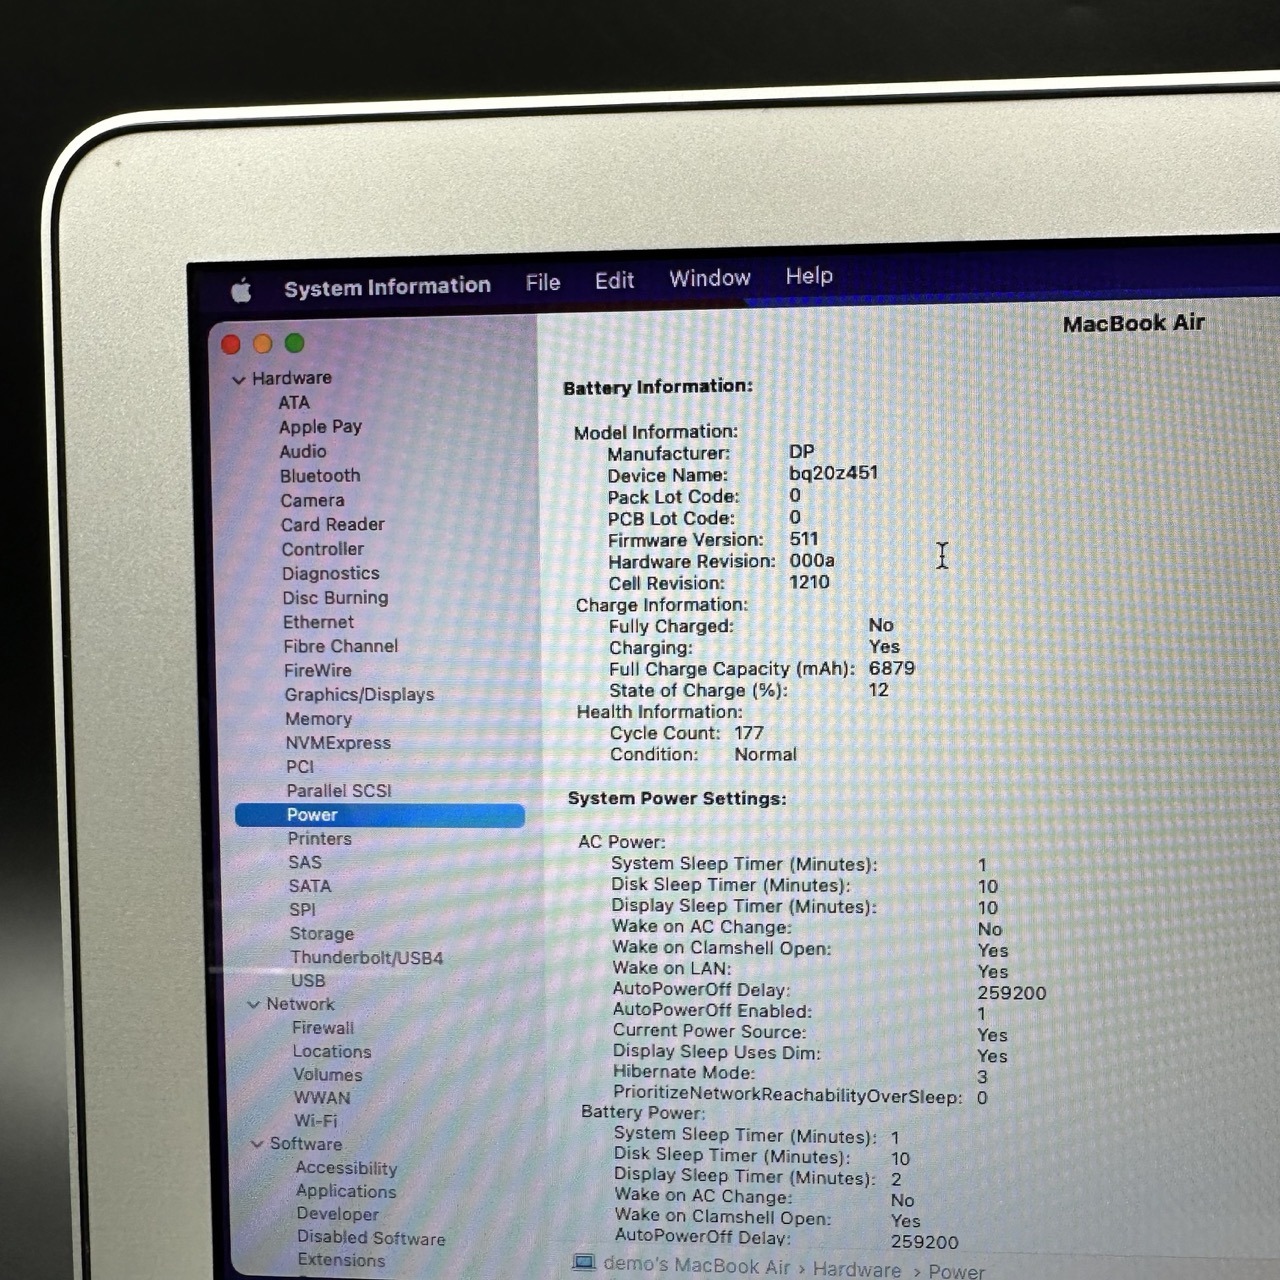Select the highlighted Power item
This screenshot has height=1280, width=1280.
[380, 816]
